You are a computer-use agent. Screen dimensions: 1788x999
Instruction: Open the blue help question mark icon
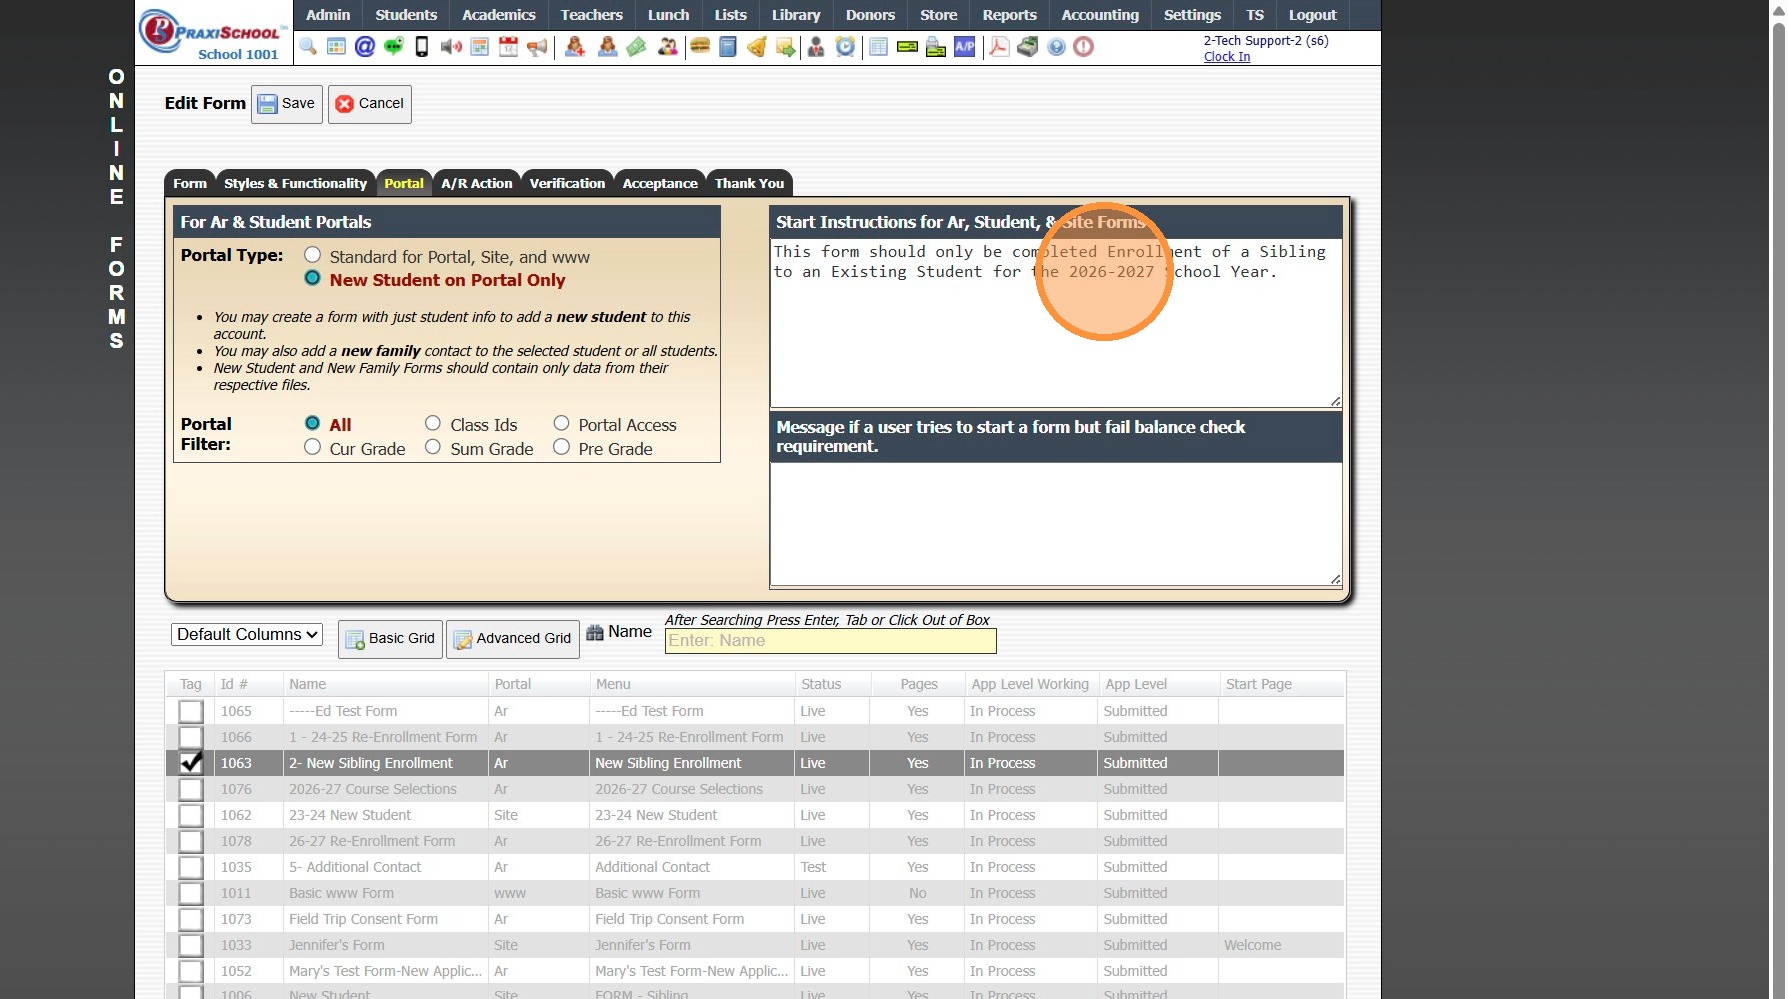pos(1056,47)
